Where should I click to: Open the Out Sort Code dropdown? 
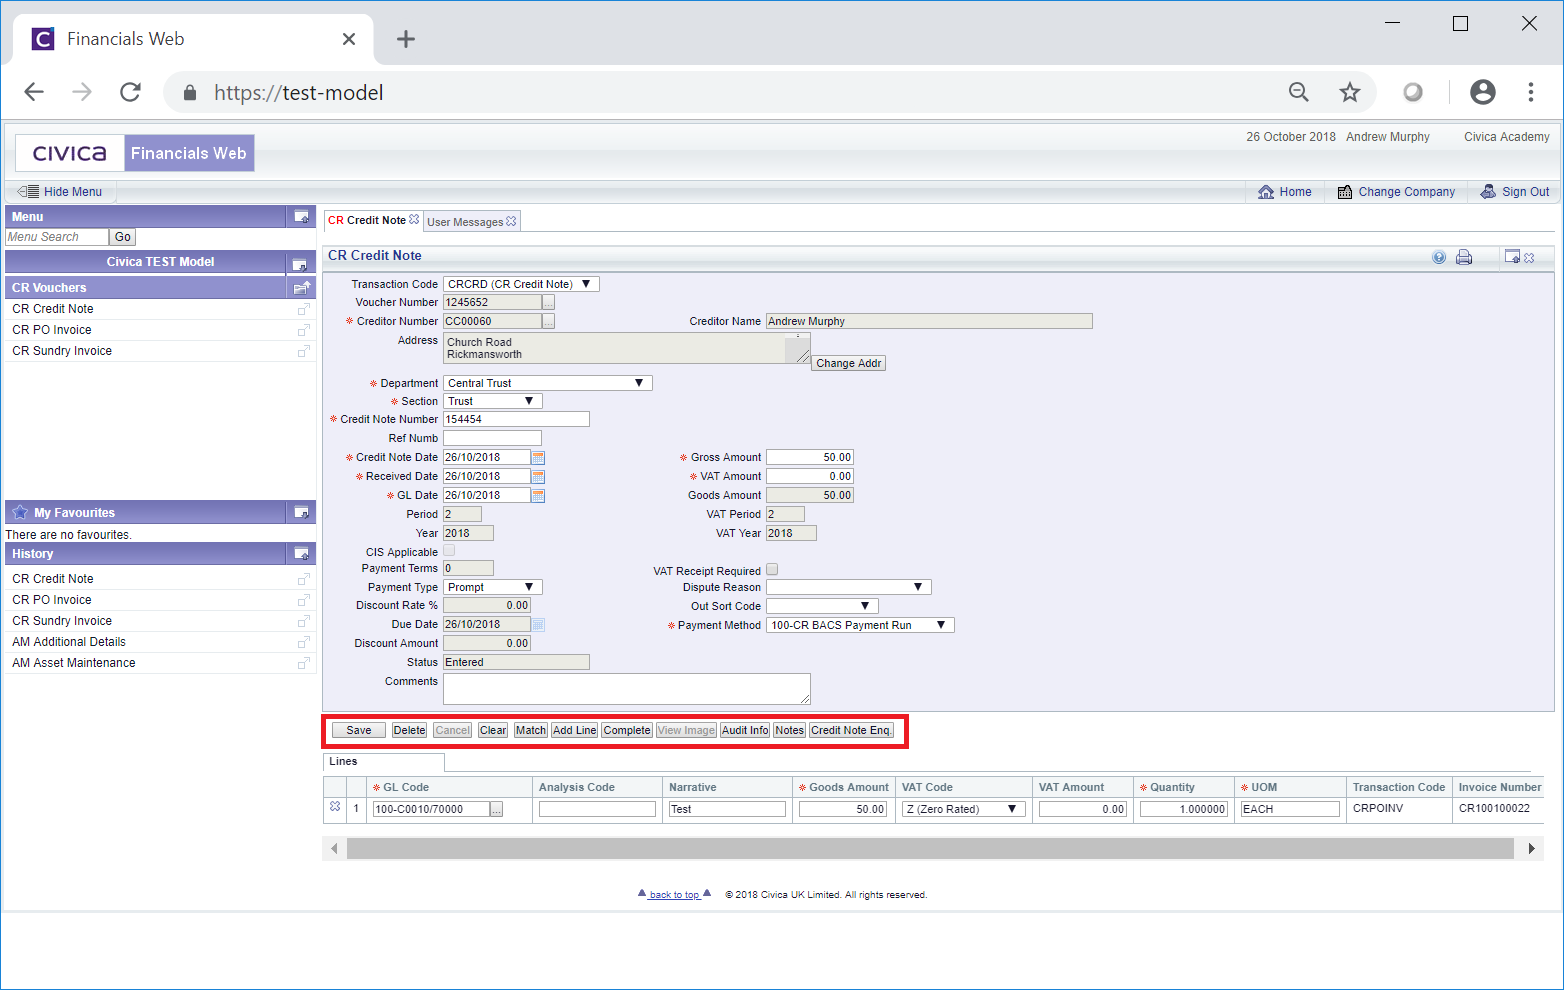pyautogui.click(x=822, y=606)
